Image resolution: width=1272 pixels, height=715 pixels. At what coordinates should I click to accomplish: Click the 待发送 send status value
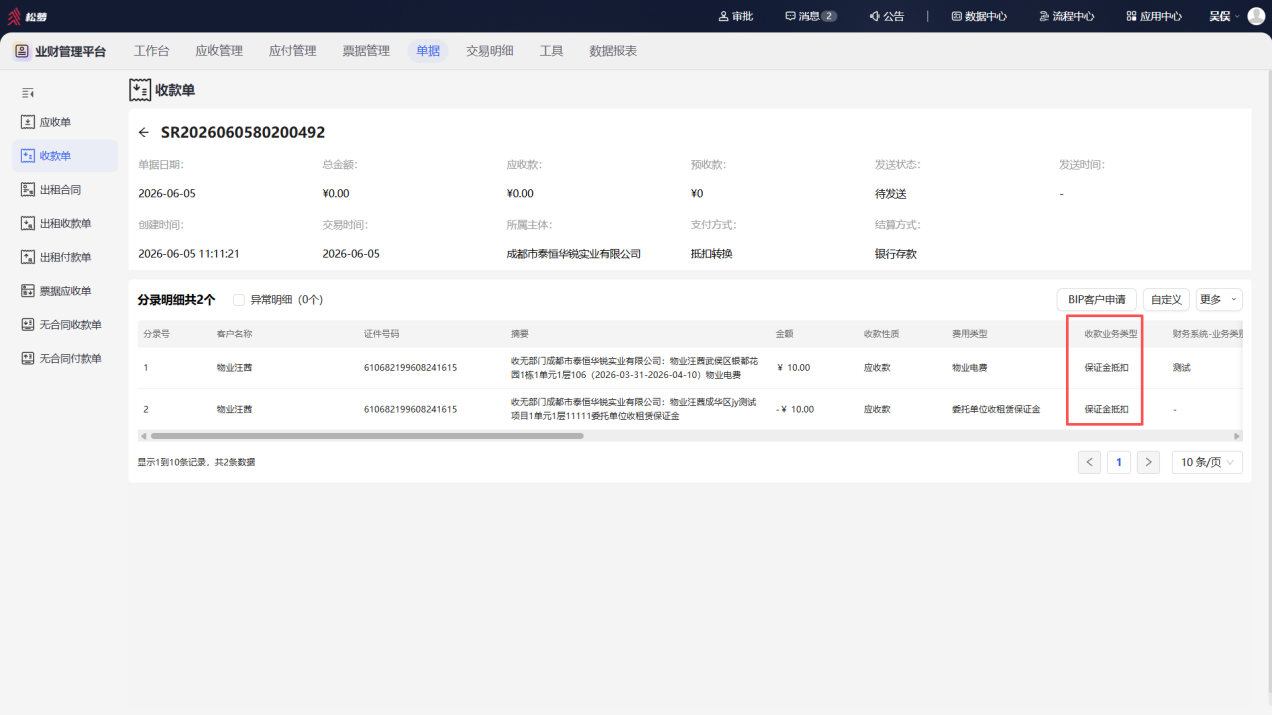pyautogui.click(x=891, y=194)
